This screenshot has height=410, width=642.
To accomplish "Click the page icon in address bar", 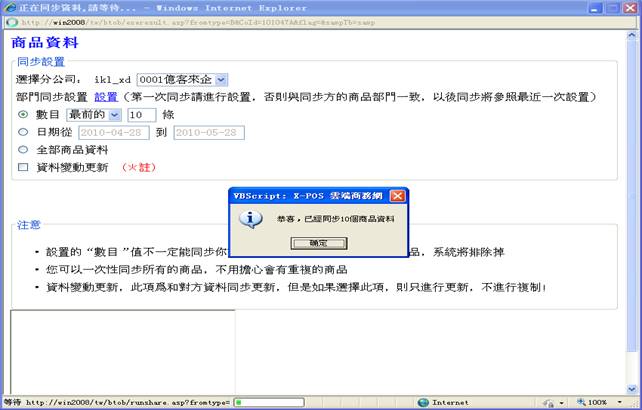I will tap(12, 21).
